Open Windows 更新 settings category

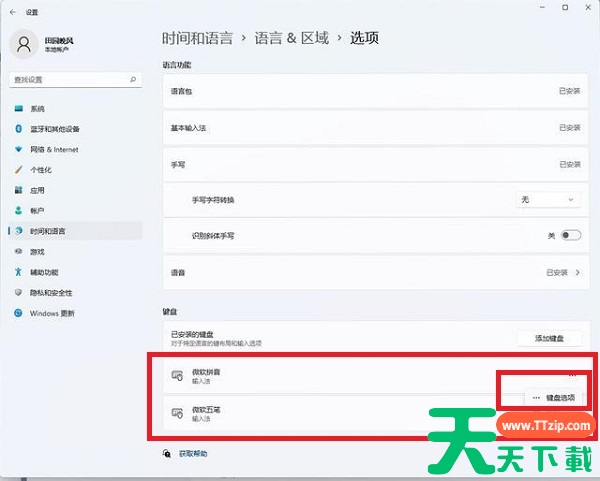coord(75,313)
